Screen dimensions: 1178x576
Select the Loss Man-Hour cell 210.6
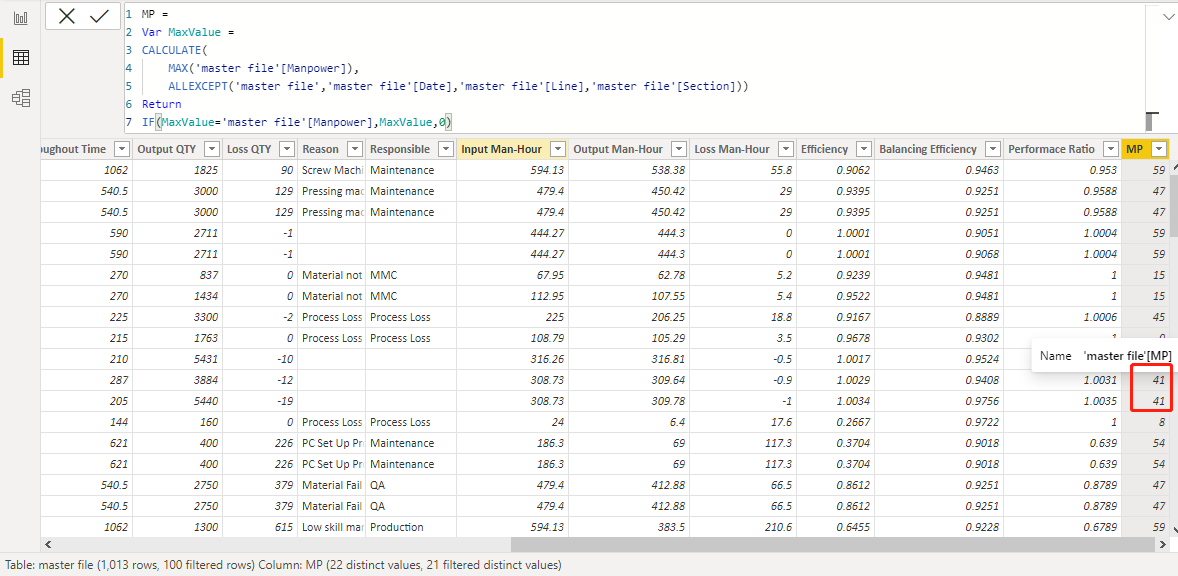[743, 527]
